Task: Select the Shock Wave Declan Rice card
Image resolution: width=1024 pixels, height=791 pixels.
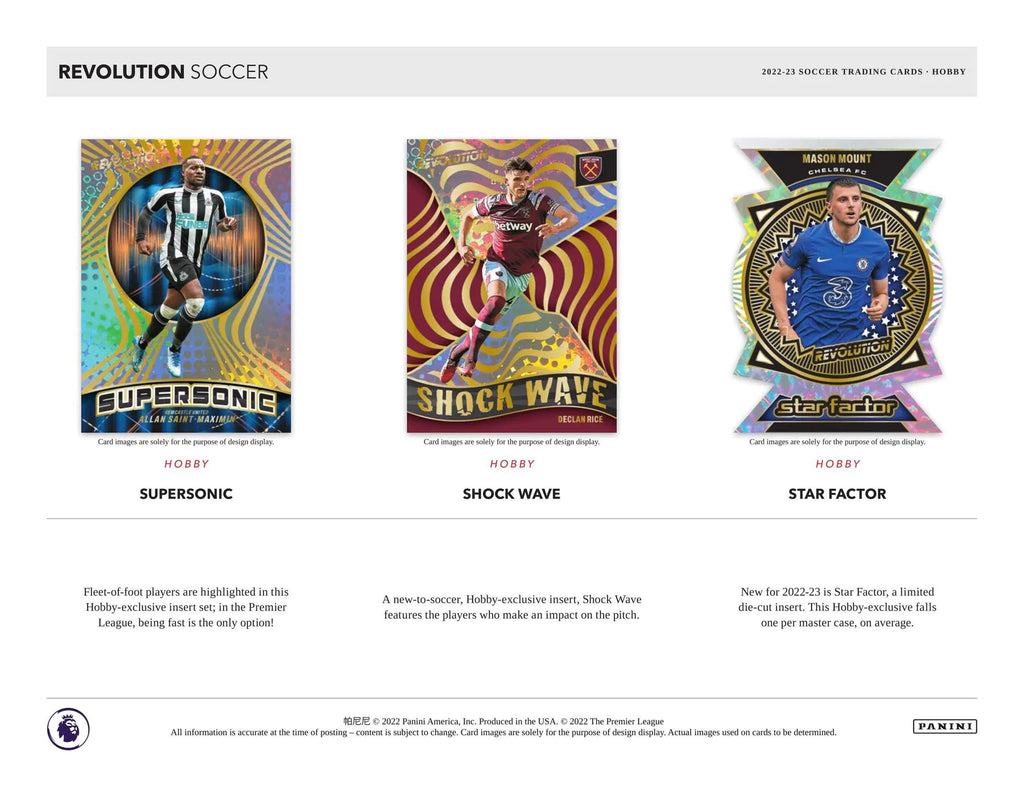Action: pyautogui.click(x=511, y=285)
